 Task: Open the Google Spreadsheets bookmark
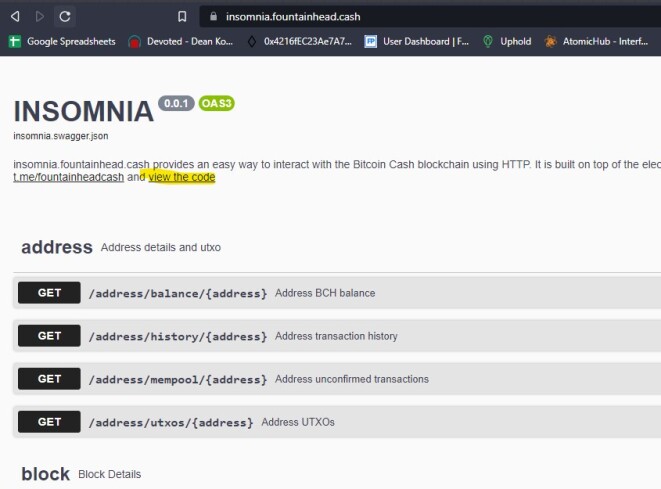click(x=62, y=41)
